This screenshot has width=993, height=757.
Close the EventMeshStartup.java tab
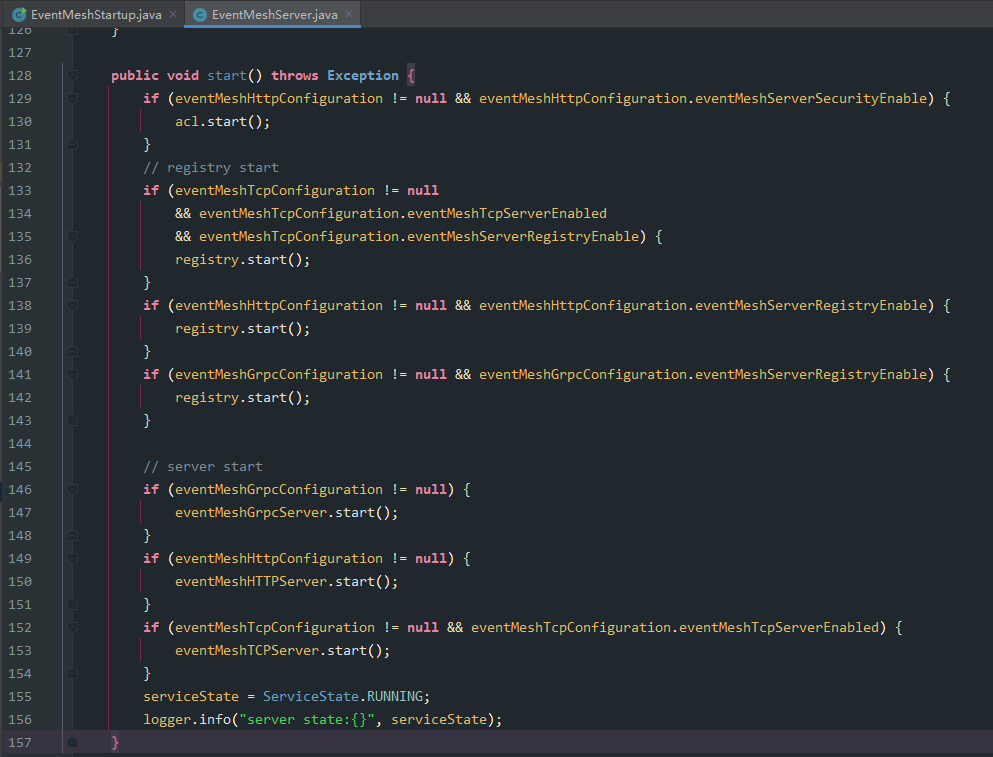coord(173,14)
